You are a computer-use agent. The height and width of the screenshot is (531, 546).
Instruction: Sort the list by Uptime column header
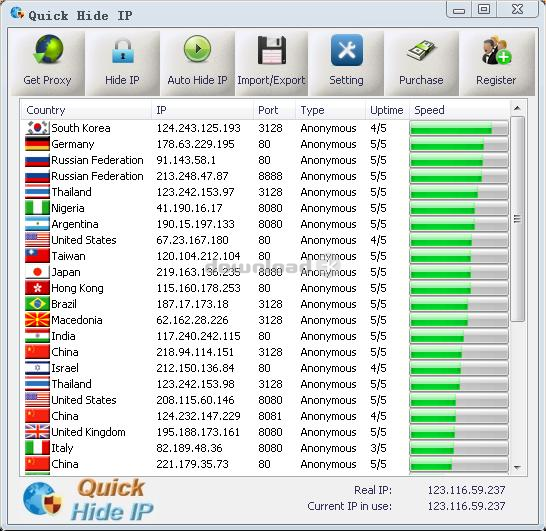pos(387,110)
